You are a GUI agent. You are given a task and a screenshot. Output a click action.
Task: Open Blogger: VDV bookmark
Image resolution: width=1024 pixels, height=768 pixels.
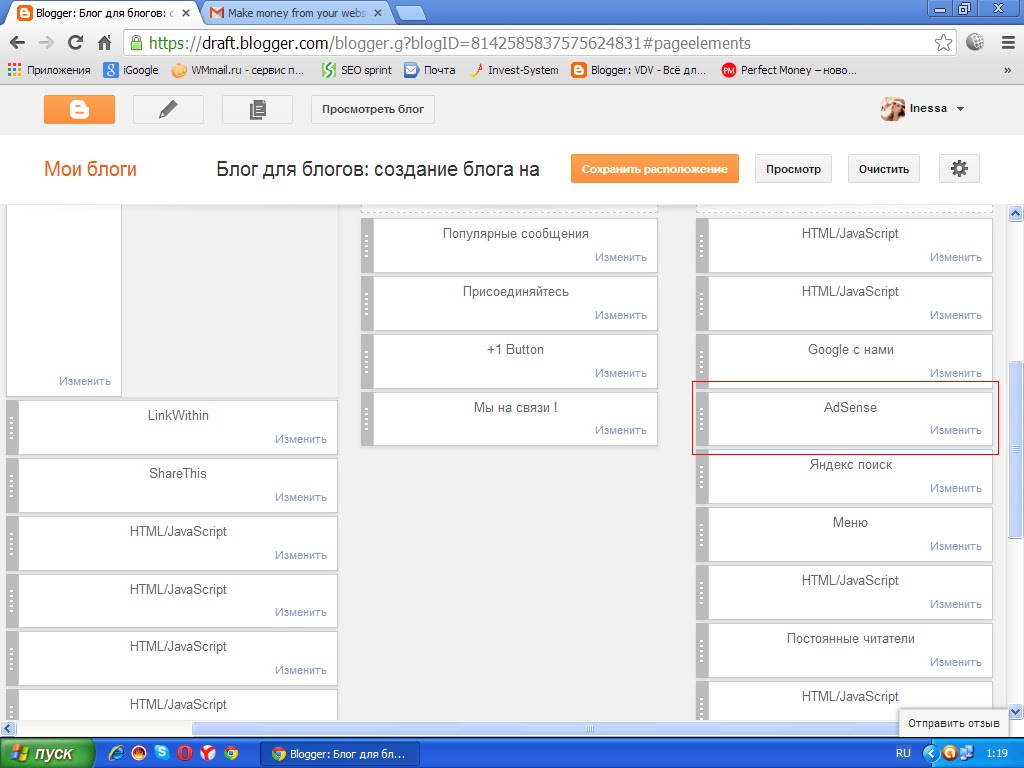[x=639, y=70]
